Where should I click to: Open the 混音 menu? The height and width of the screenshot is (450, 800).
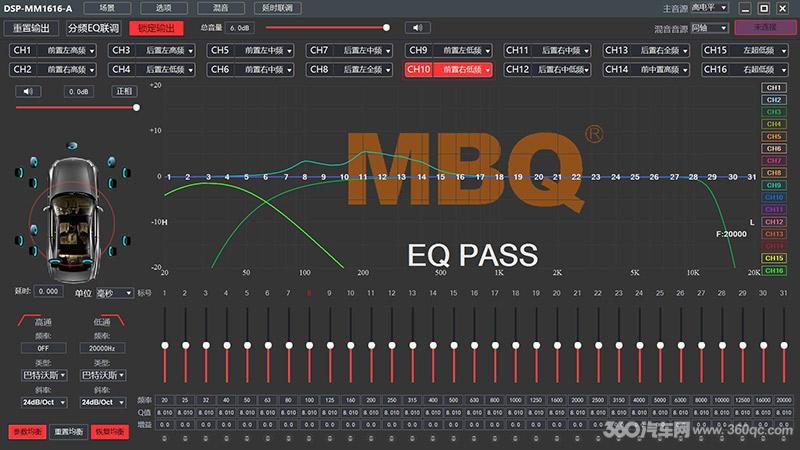(220, 8)
